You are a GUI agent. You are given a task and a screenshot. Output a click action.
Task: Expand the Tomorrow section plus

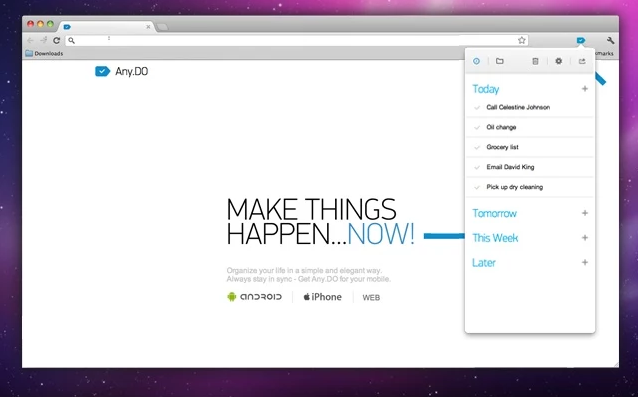[585, 213]
